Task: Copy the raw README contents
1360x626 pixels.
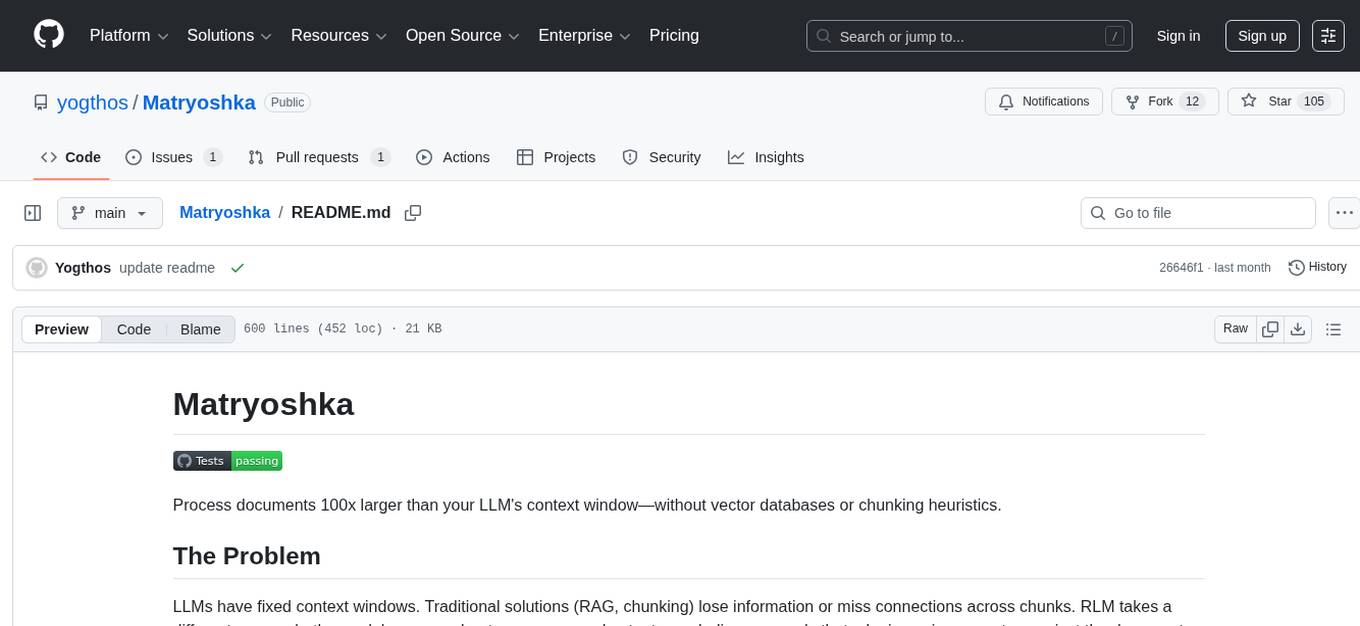Action: click(1270, 328)
